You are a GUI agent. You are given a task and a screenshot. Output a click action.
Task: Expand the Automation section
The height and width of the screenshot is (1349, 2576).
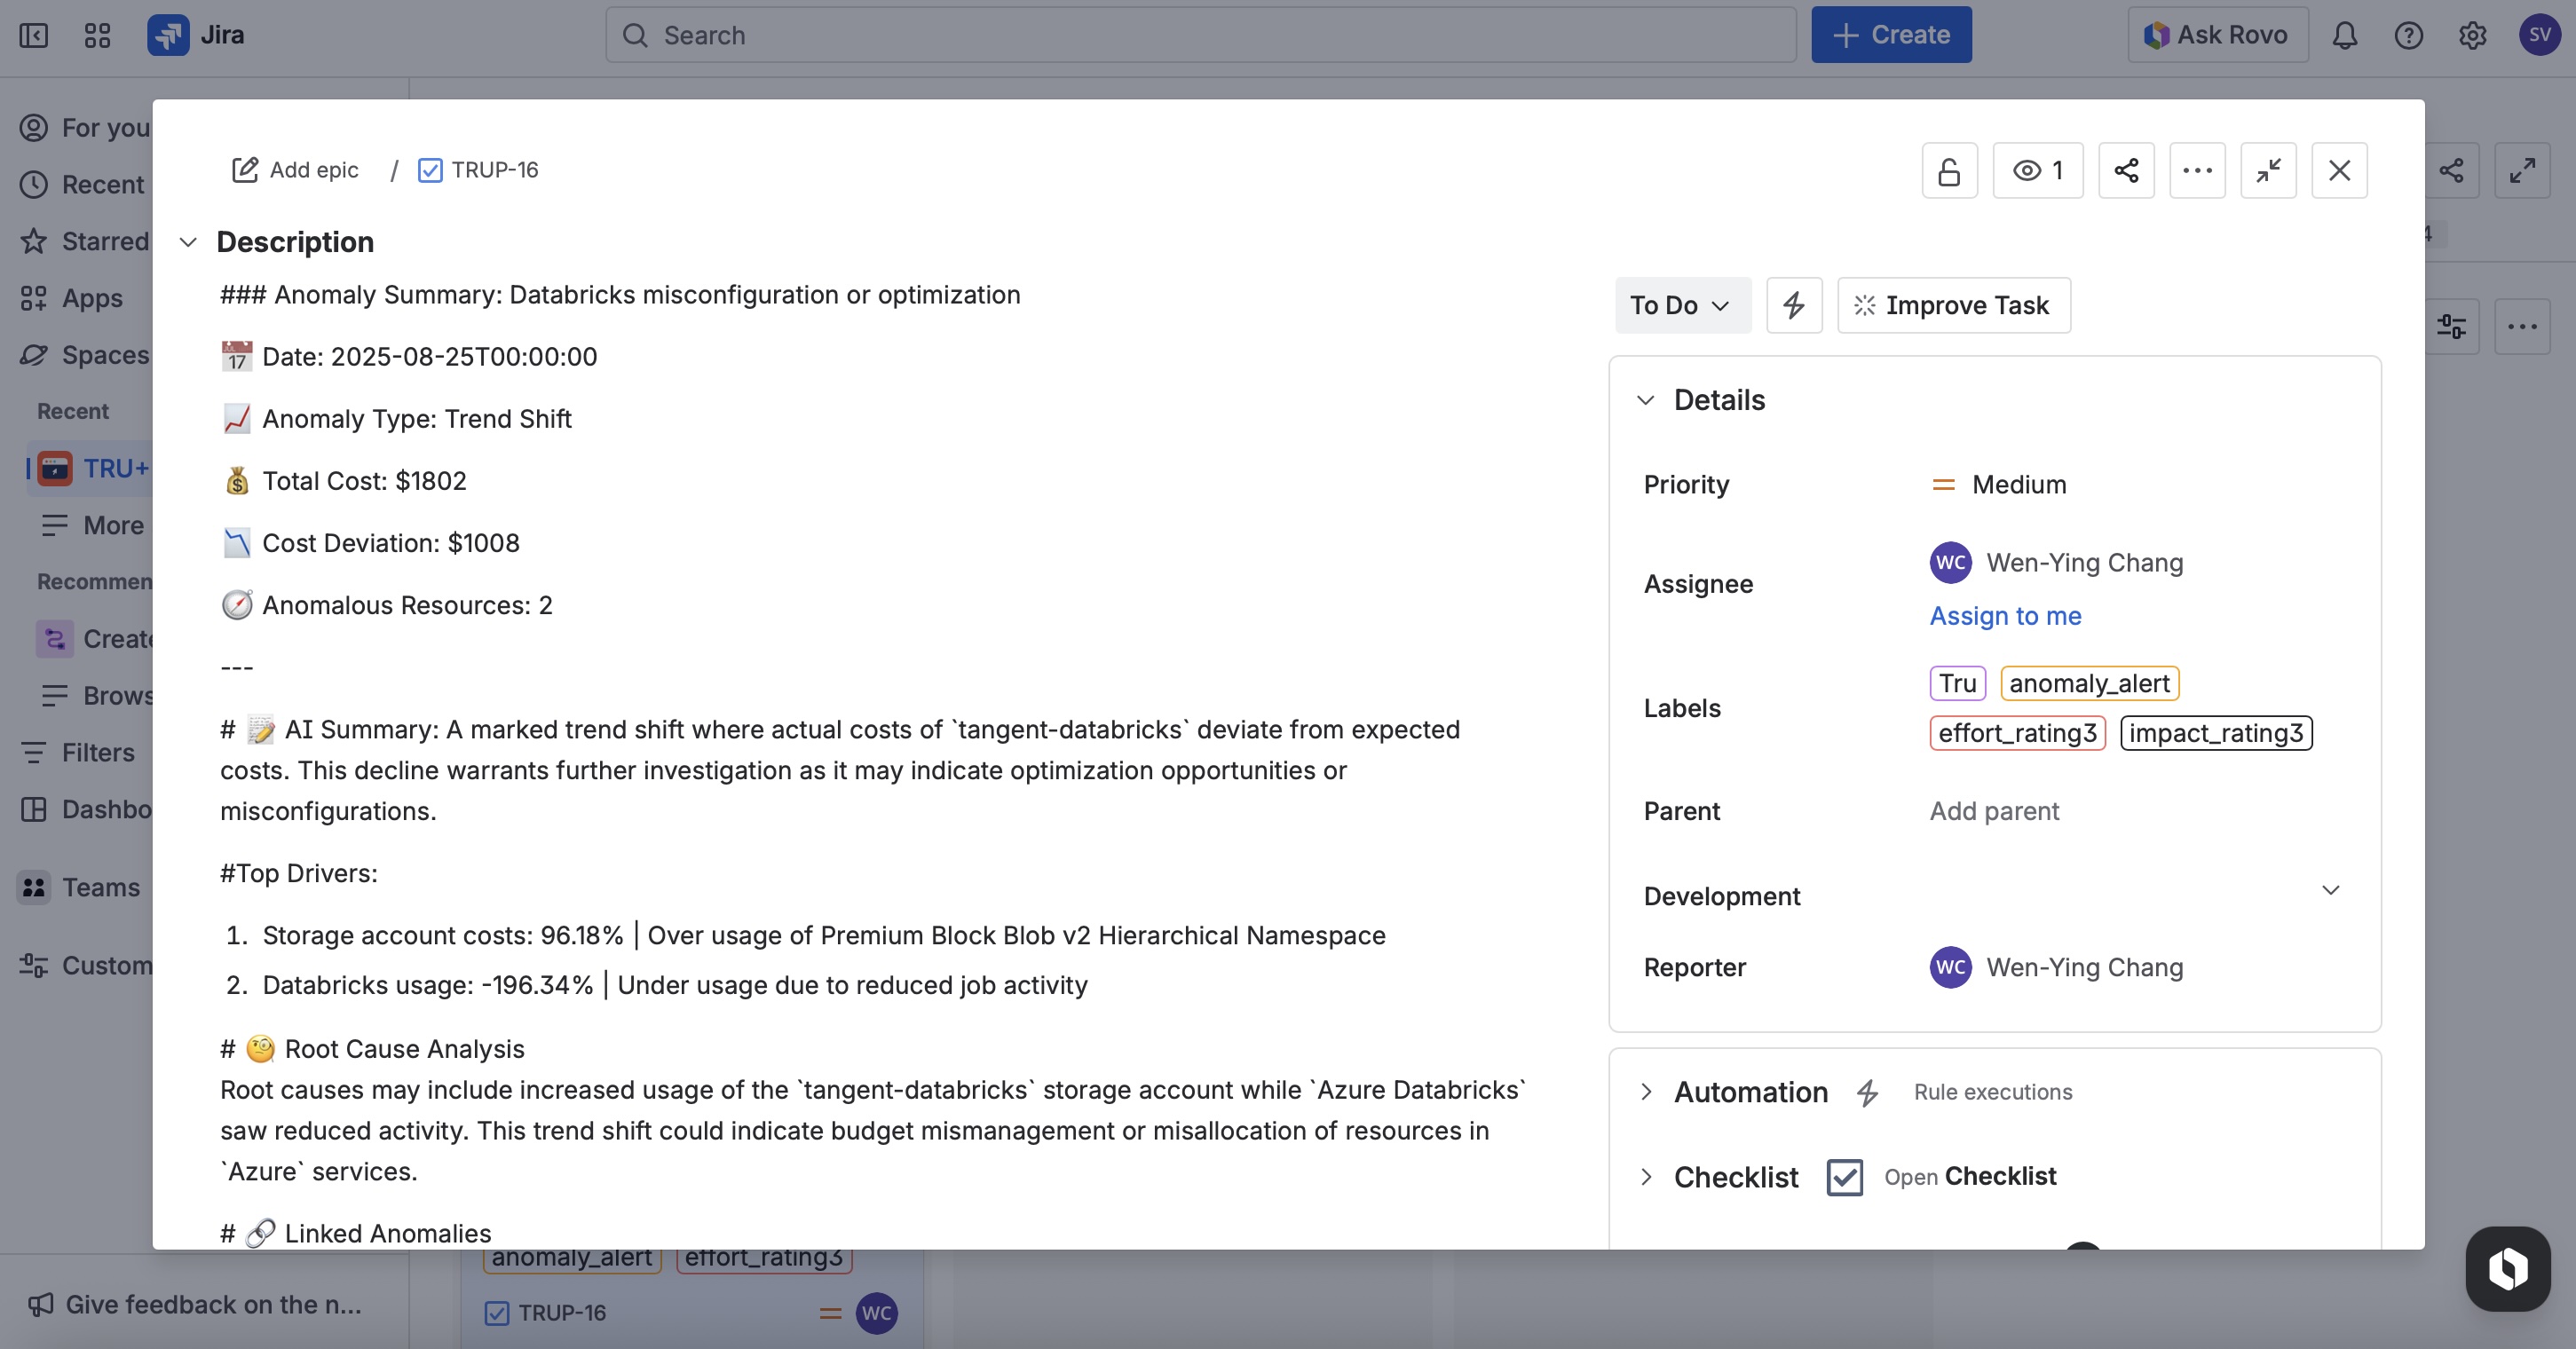[x=1645, y=1092]
